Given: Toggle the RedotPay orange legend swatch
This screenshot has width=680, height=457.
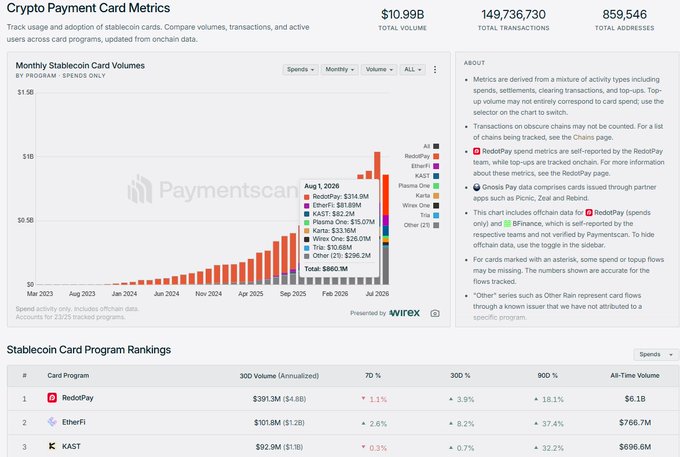Looking at the screenshot, I should tap(436, 156).
